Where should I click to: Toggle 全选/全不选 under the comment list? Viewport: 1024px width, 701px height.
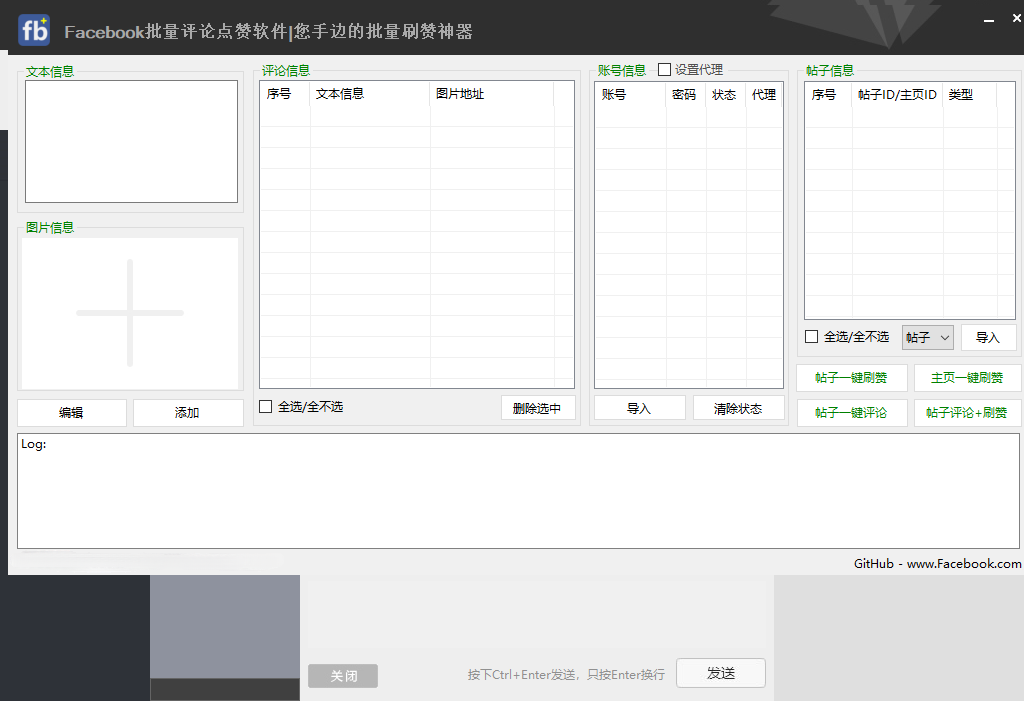pyautogui.click(x=266, y=407)
